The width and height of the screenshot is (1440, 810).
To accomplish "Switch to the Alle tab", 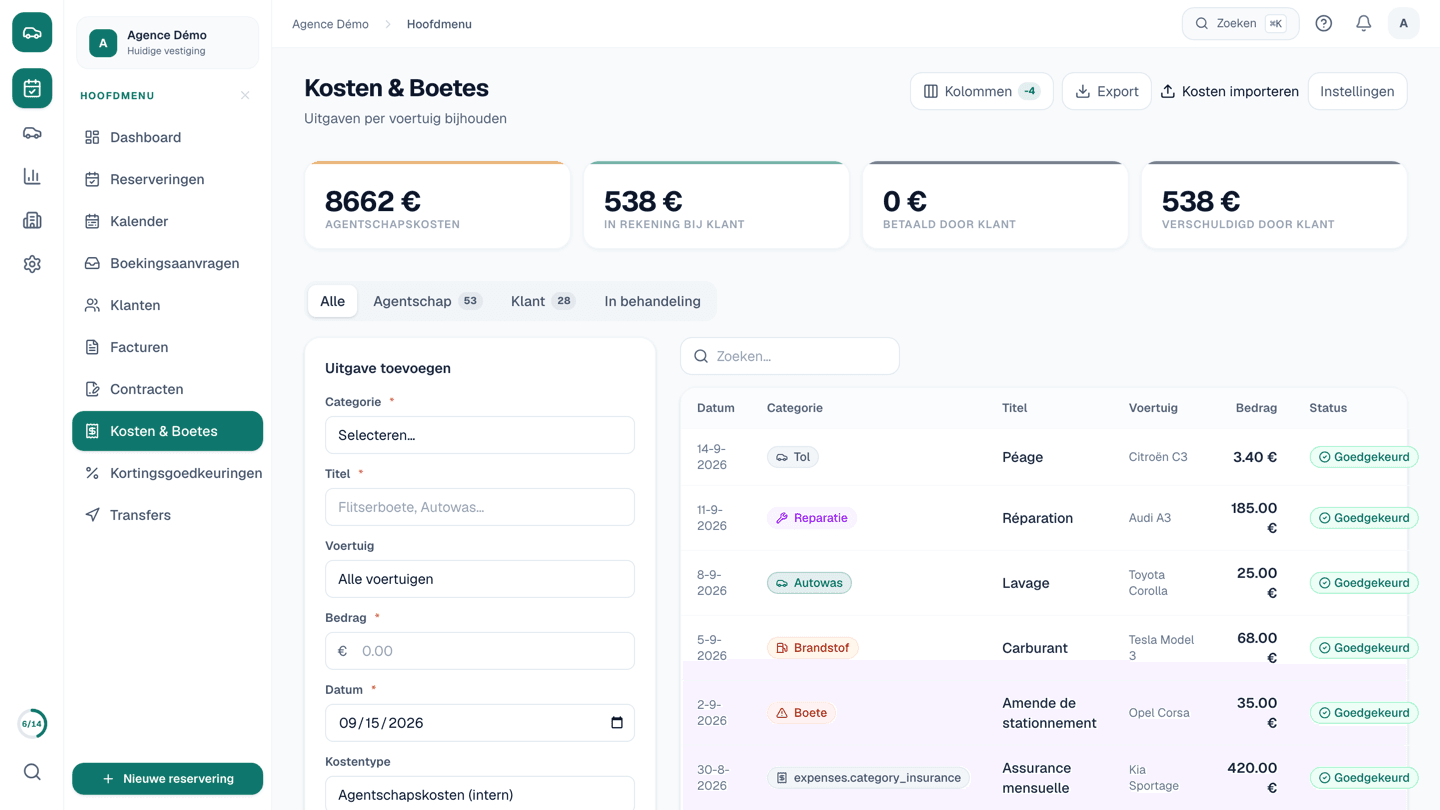I will click(x=332, y=301).
